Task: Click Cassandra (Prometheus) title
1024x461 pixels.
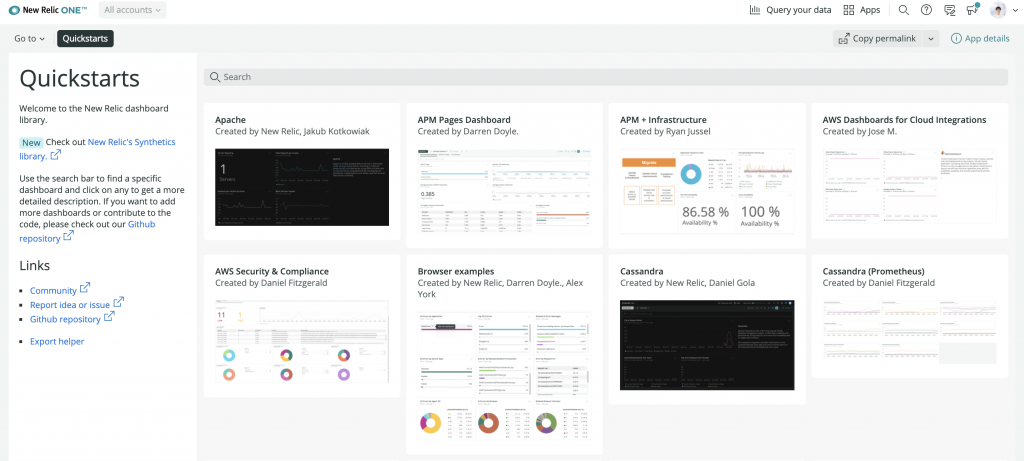Action: coord(873,271)
